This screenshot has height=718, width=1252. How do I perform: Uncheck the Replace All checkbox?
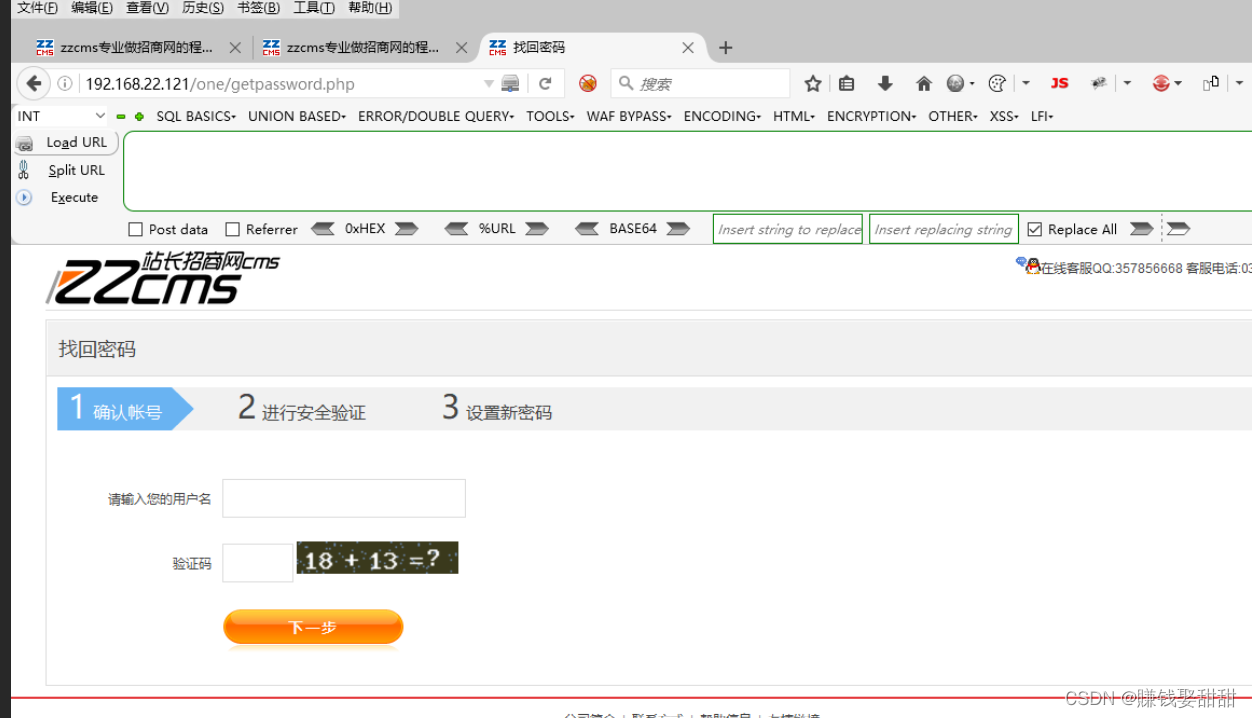pos(1035,230)
